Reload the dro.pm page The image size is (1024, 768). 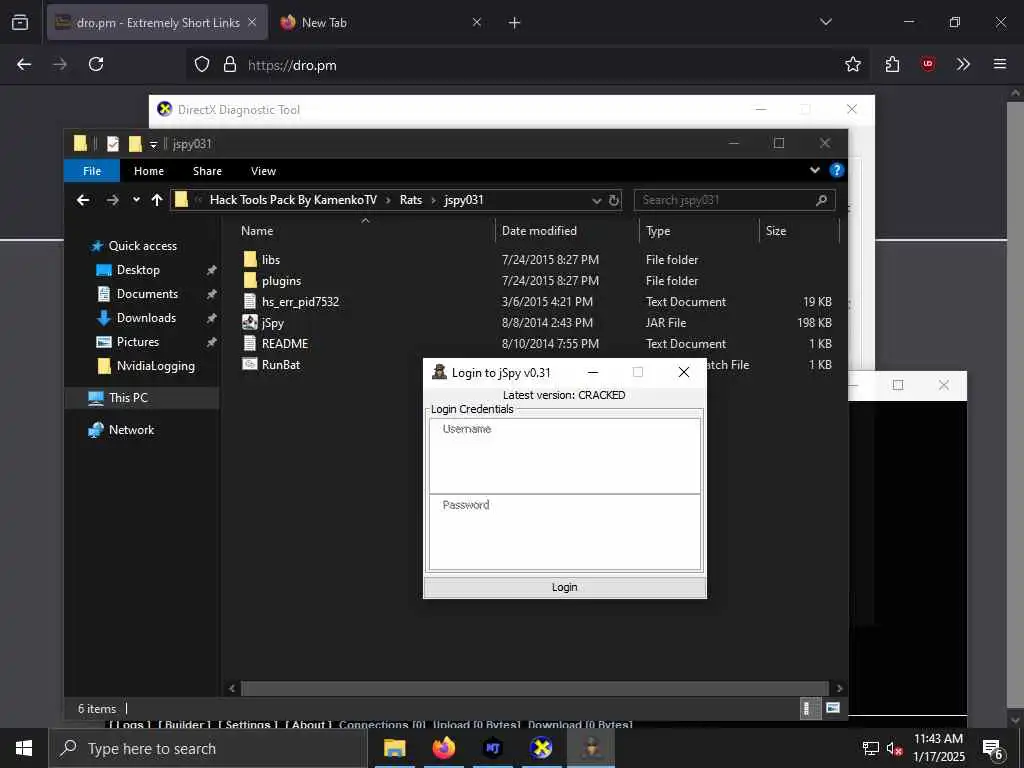coord(96,64)
